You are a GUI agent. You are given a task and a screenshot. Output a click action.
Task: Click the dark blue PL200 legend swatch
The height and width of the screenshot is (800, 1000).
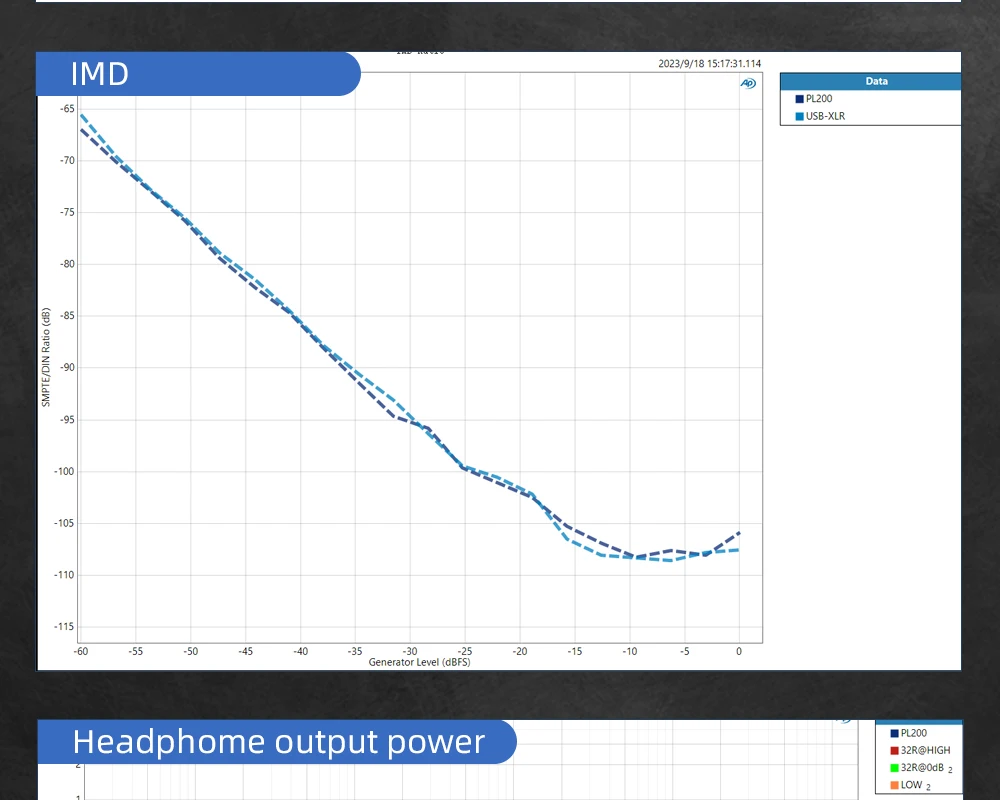(x=799, y=99)
